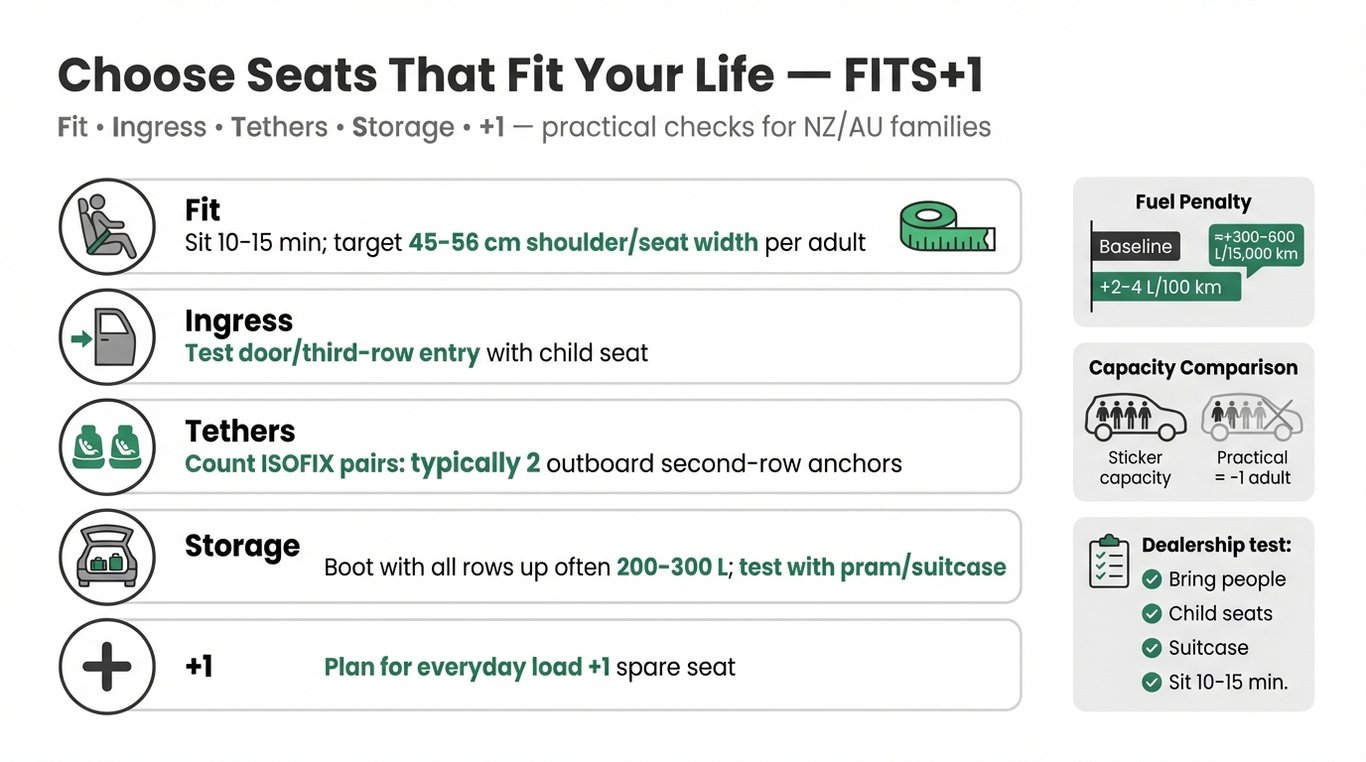The width and height of the screenshot is (1366, 762).
Task: Click the plus sign +1 icon
Action: click(x=108, y=667)
